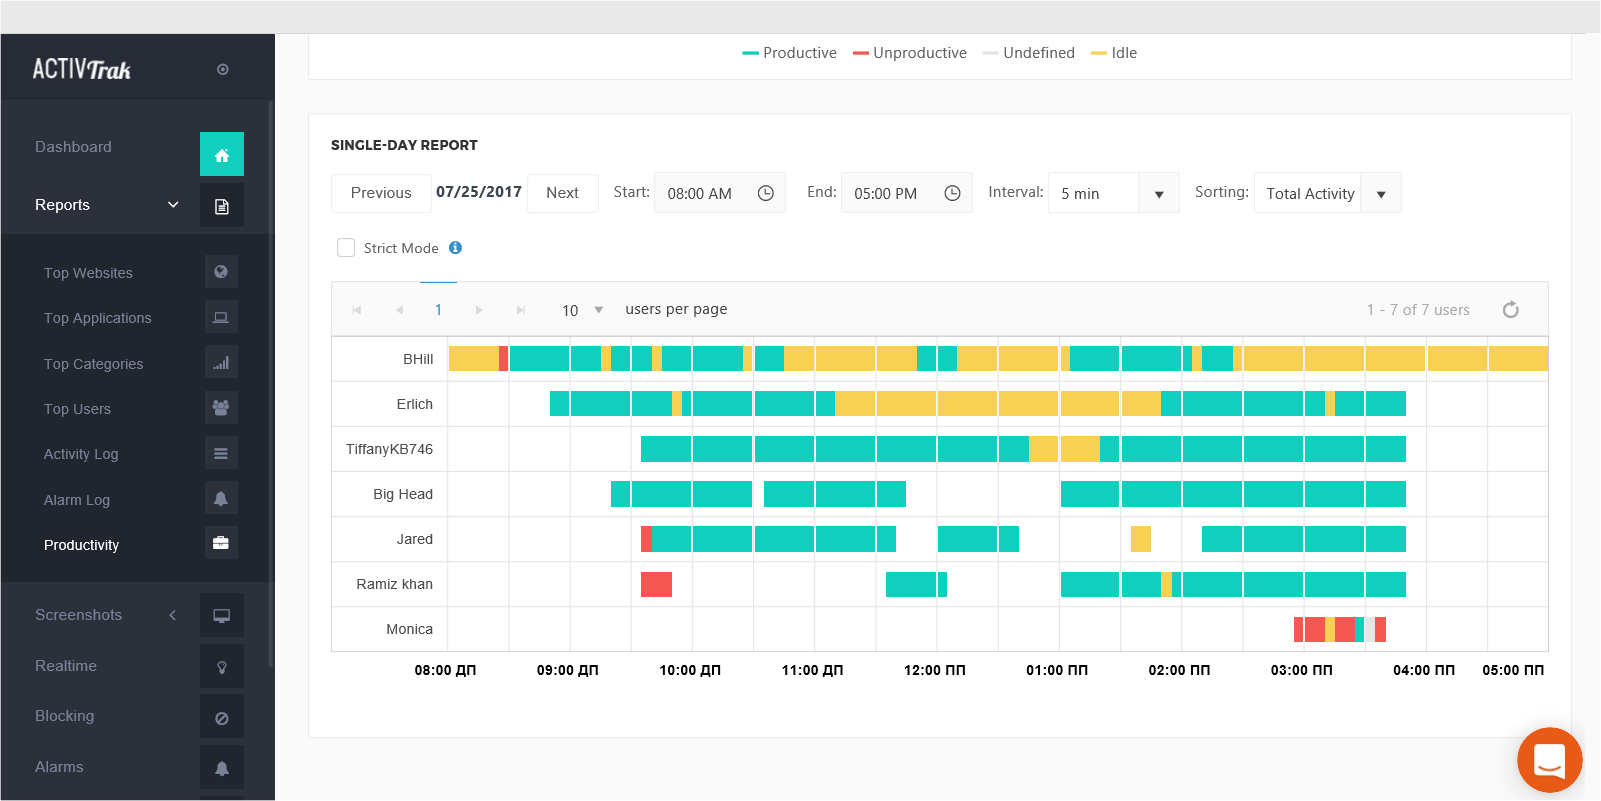Select the BHill user row label
This screenshot has width=1601, height=801.
point(418,359)
